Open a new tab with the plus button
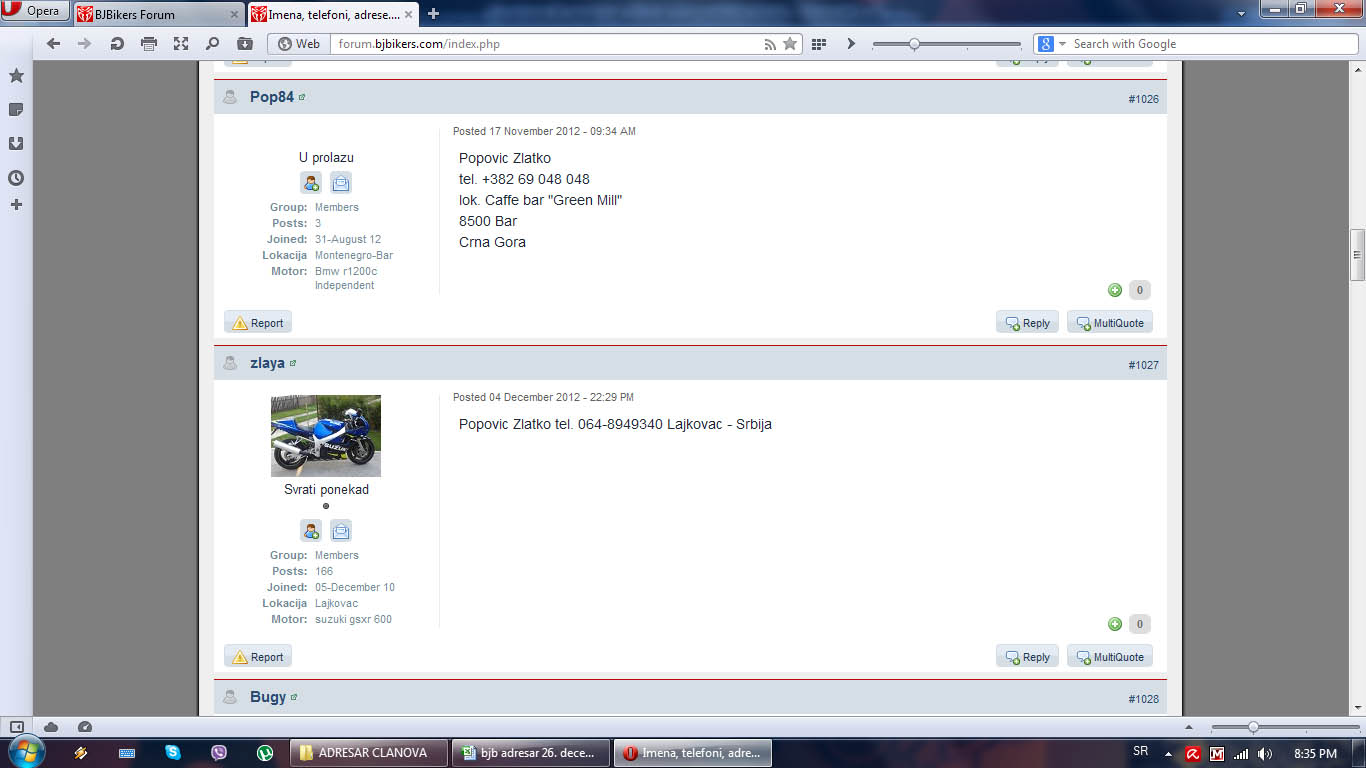The width and height of the screenshot is (1366, 768). click(433, 14)
